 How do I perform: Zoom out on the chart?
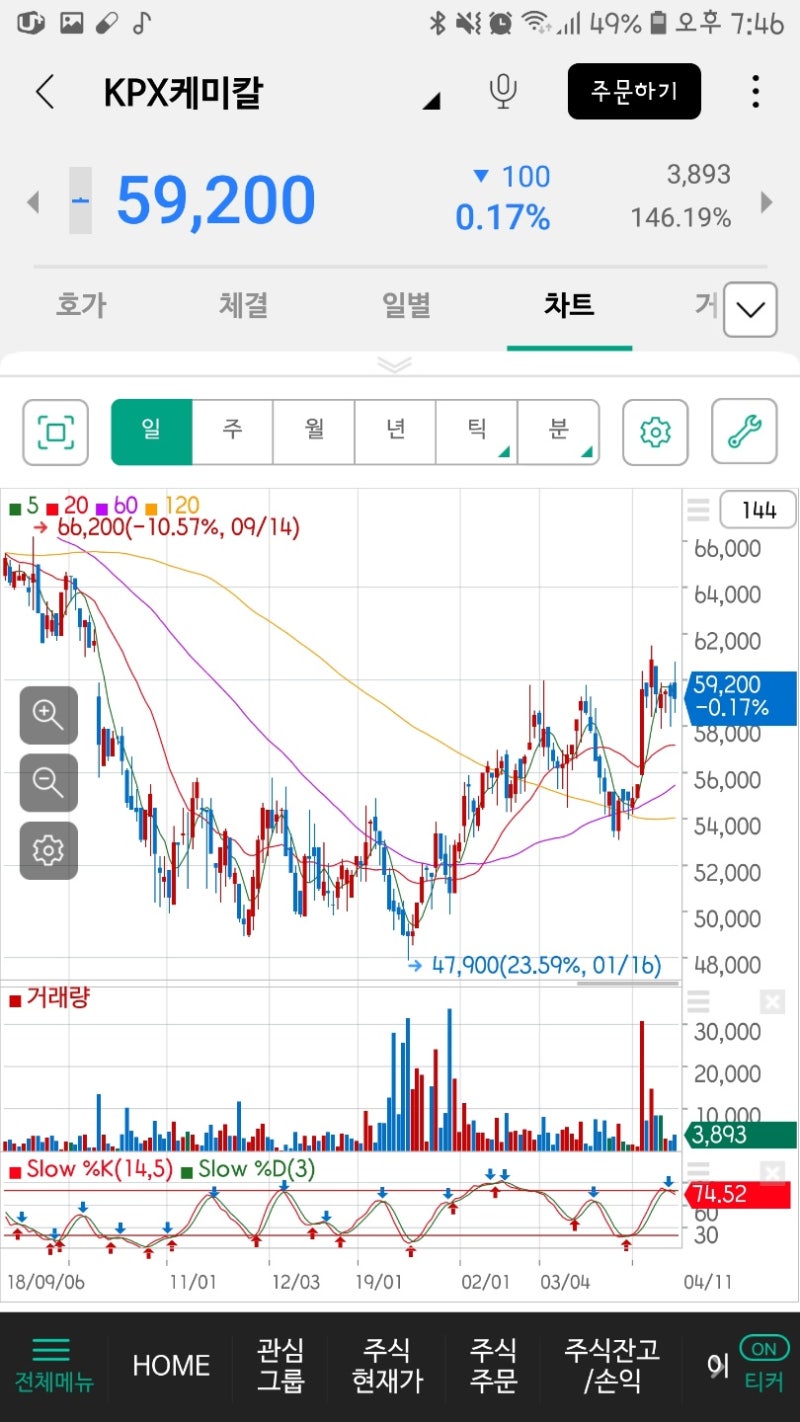(48, 783)
